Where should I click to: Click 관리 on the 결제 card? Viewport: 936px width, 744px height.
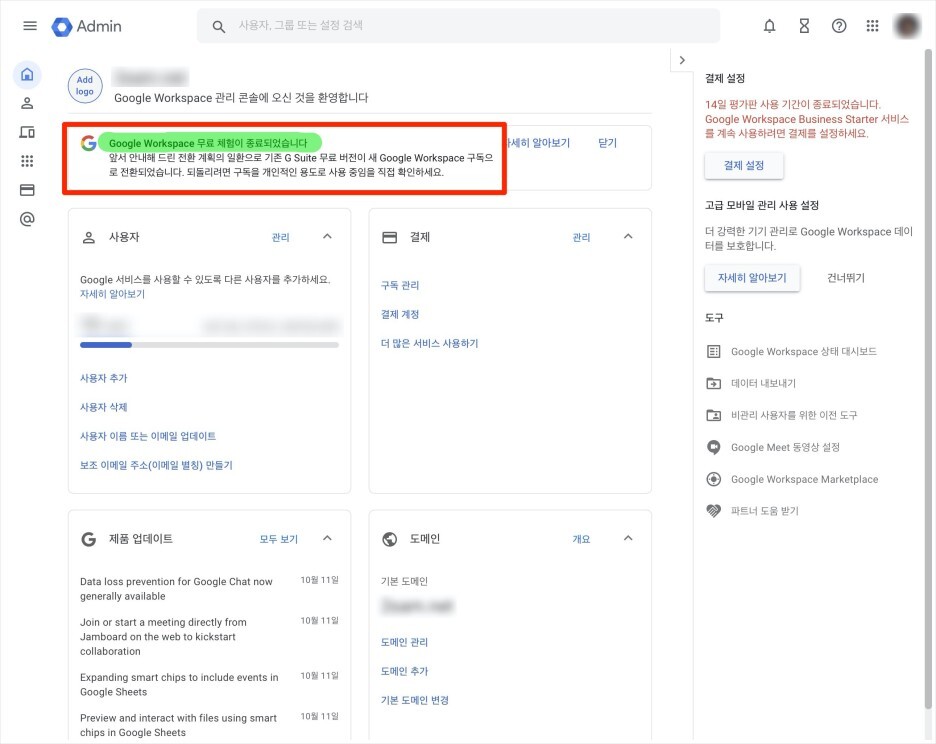581,237
